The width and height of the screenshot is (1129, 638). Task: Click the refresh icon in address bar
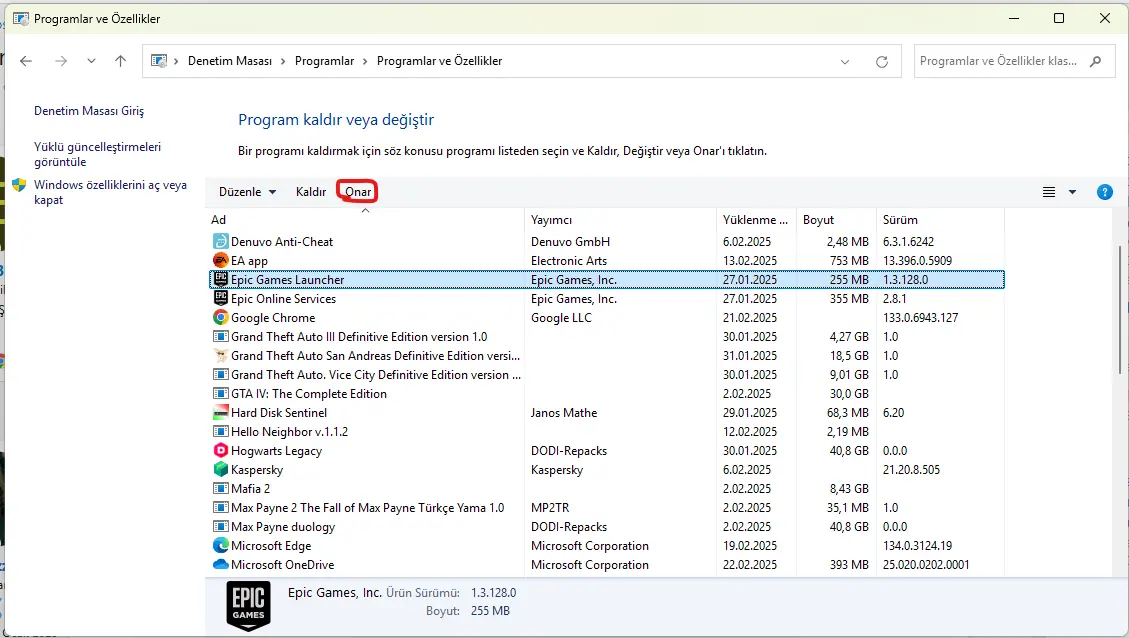point(881,62)
